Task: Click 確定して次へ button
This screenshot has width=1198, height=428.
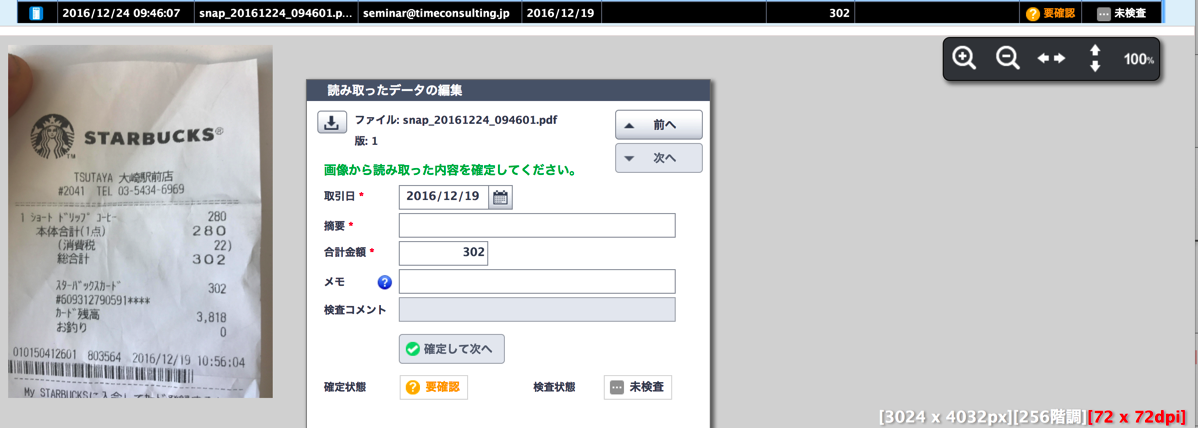Action: (x=452, y=349)
